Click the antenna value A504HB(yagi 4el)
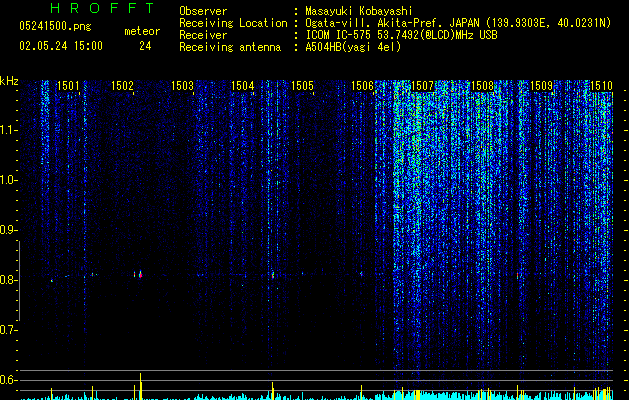The image size is (629, 400). point(353,47)
